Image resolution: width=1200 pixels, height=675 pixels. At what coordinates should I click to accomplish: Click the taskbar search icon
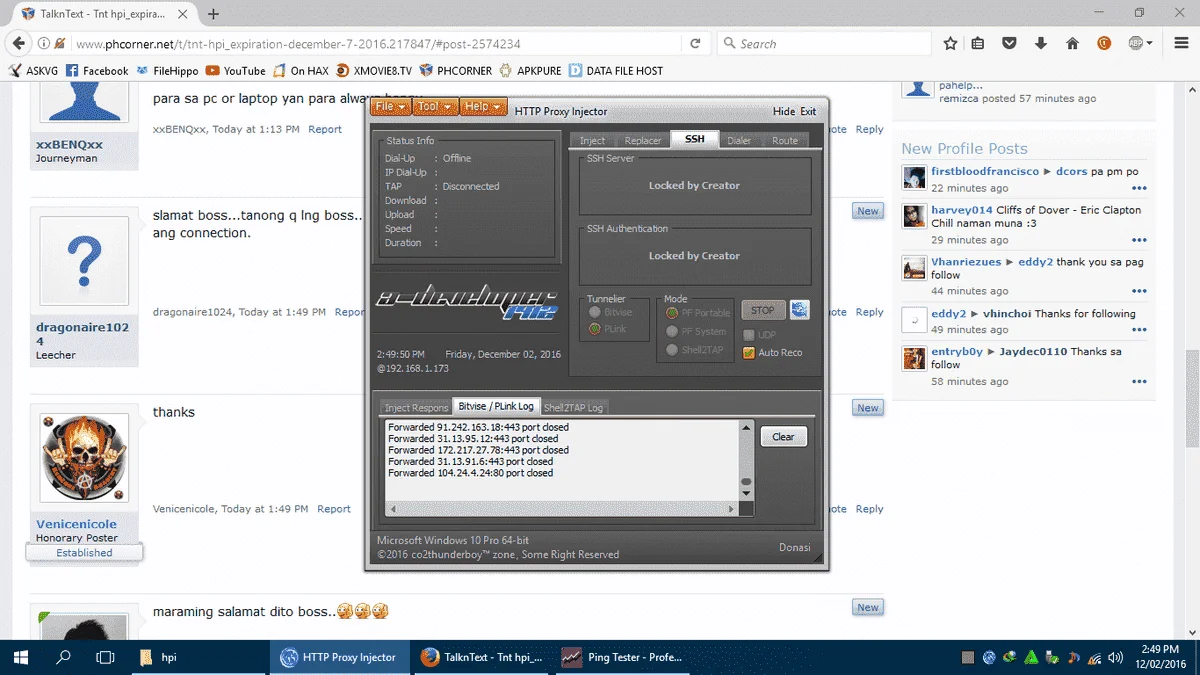click(63, 657)
